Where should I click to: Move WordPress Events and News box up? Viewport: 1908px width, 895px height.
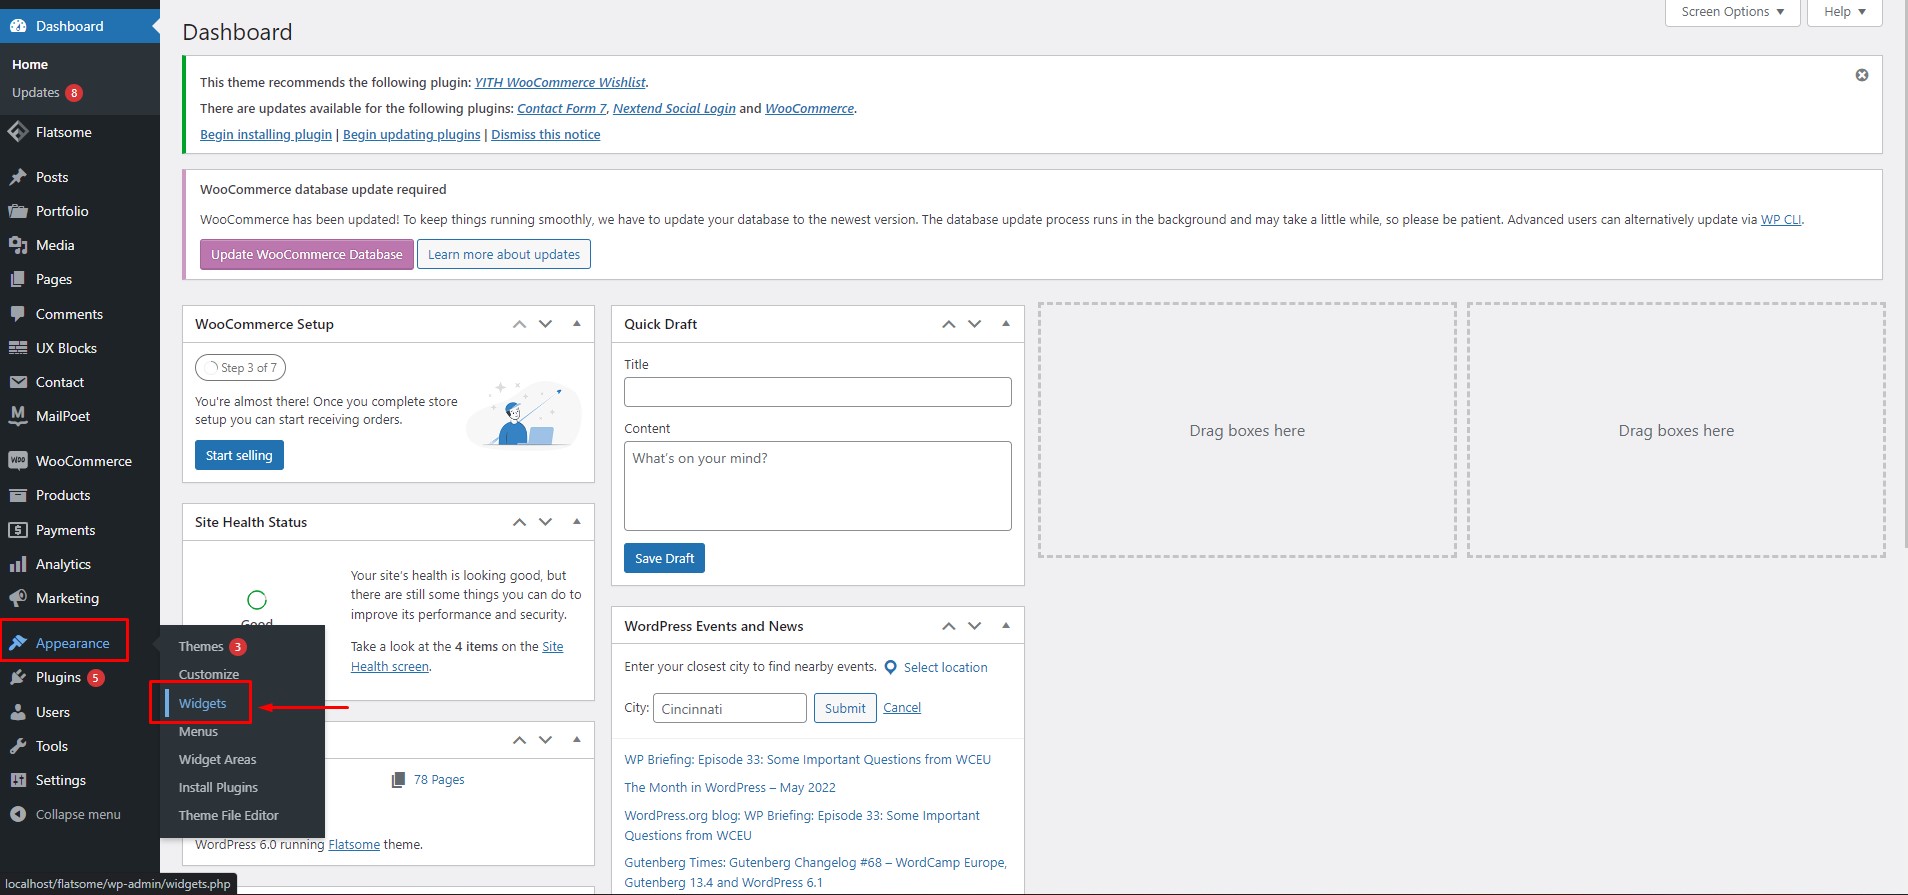(948, 626)
